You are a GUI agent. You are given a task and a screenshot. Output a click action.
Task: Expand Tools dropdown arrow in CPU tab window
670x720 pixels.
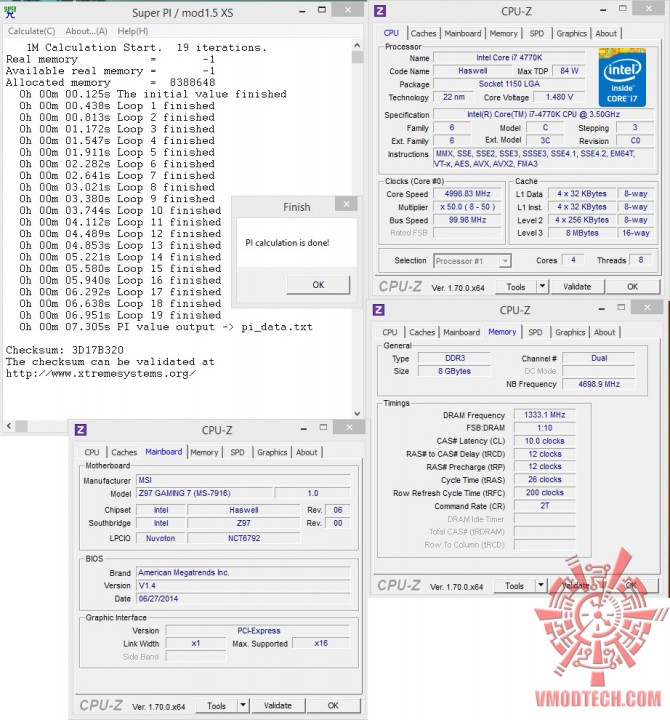pyautogui.click(x=542, y=287)
